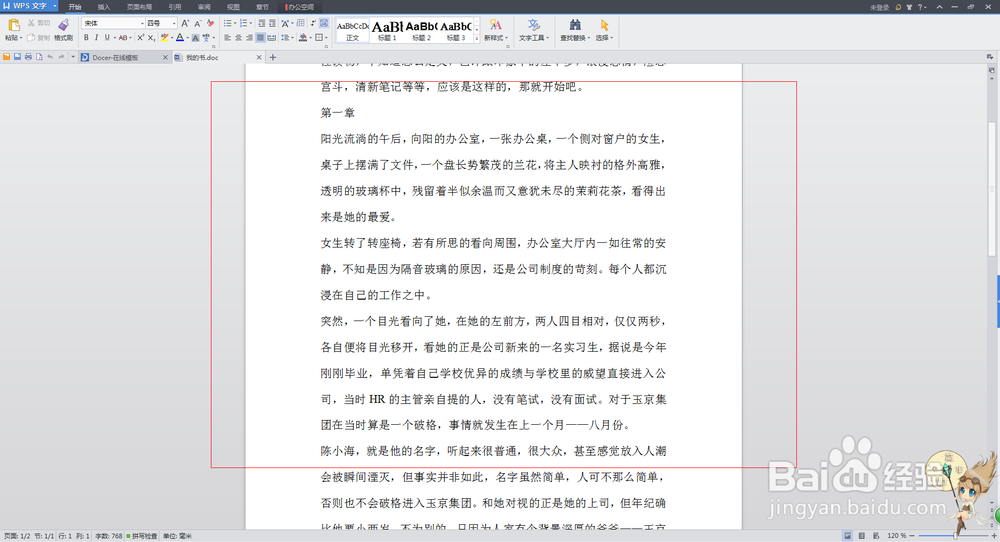Toggle strikethrough AB formatting
This screenshot has width=1000, height=542.
122,38
